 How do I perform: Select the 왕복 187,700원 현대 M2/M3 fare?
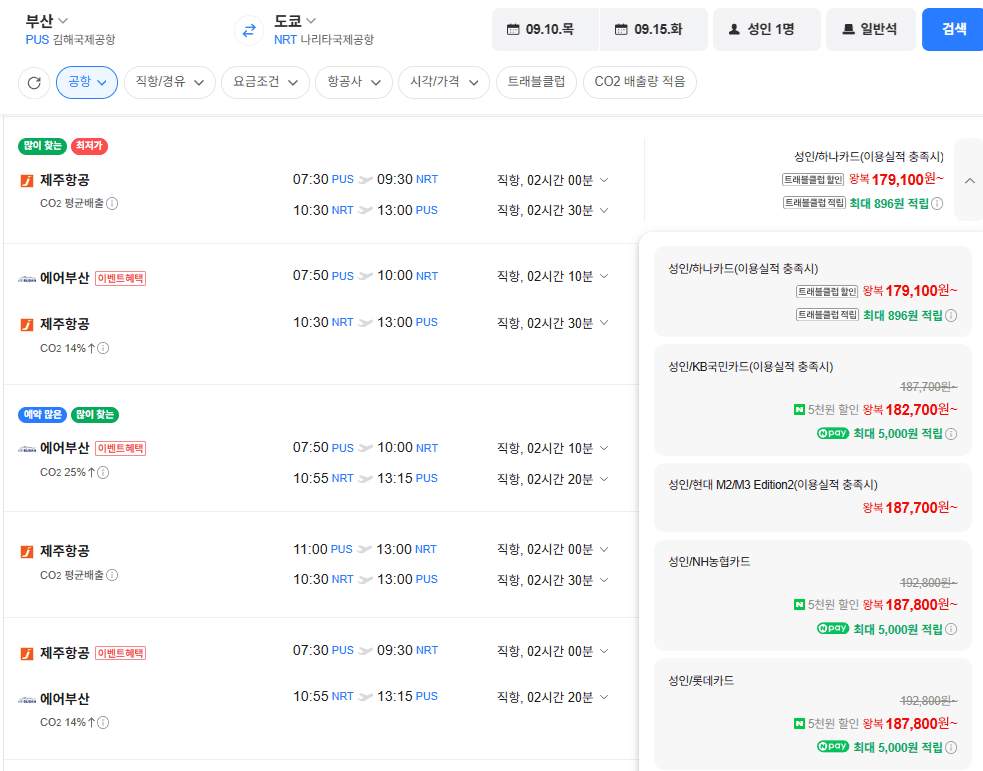tap(812, 497)
